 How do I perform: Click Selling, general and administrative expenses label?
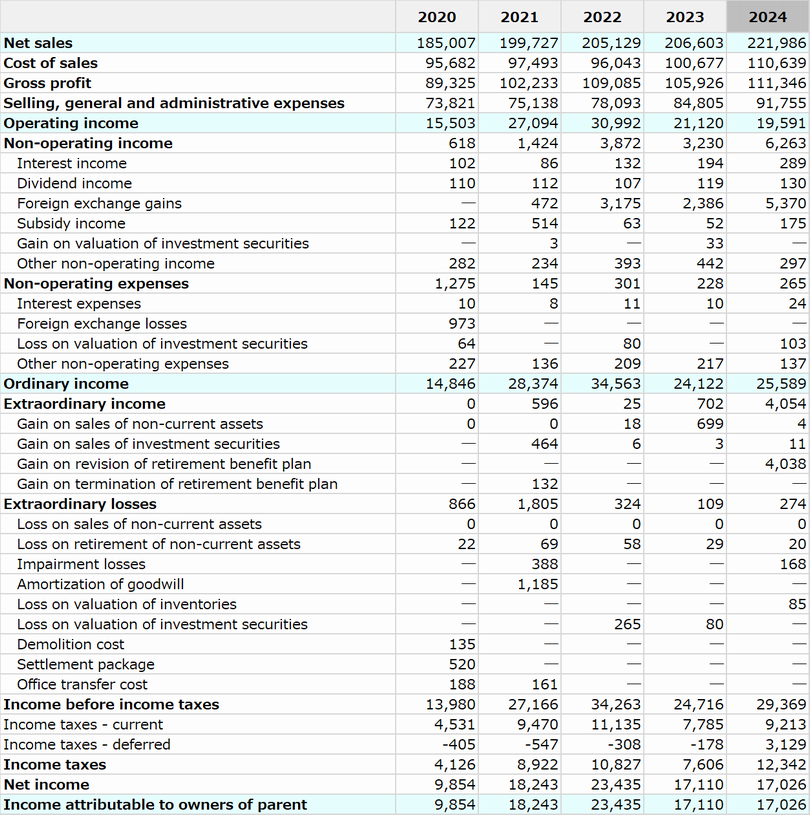[174, 103]
